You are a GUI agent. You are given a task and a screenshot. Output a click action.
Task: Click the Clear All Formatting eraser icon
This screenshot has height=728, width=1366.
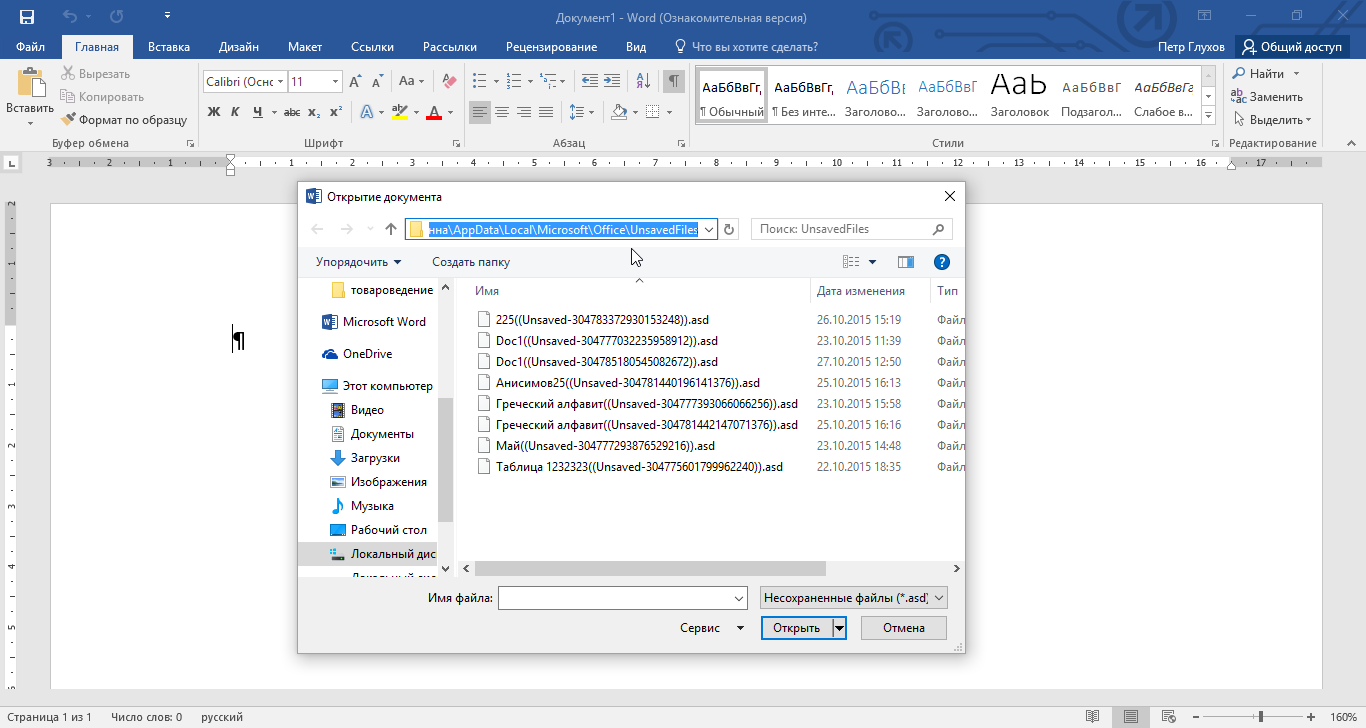point(449,81)
